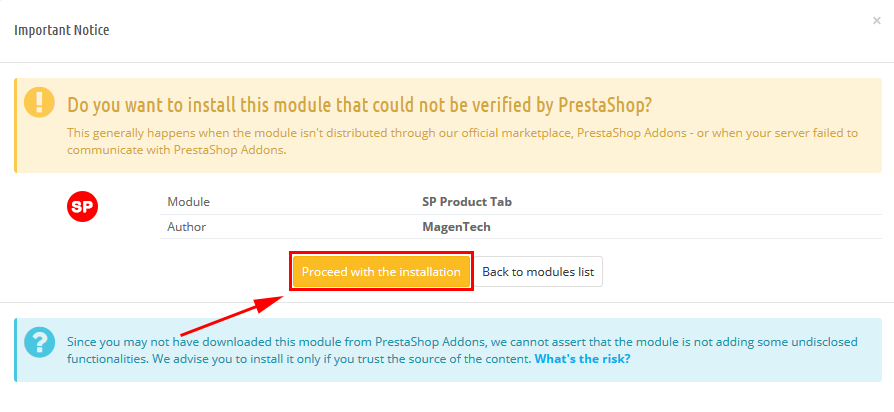894x412 pixels.
Task: Click the Important Notice title
Action: 62,30
